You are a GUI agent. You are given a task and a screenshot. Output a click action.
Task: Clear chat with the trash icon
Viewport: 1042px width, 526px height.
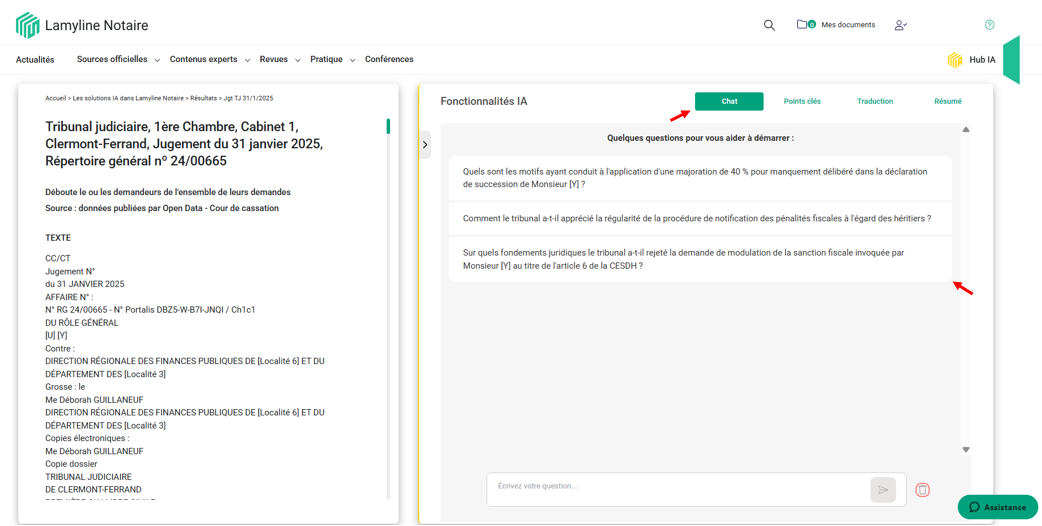coord(922,490)
